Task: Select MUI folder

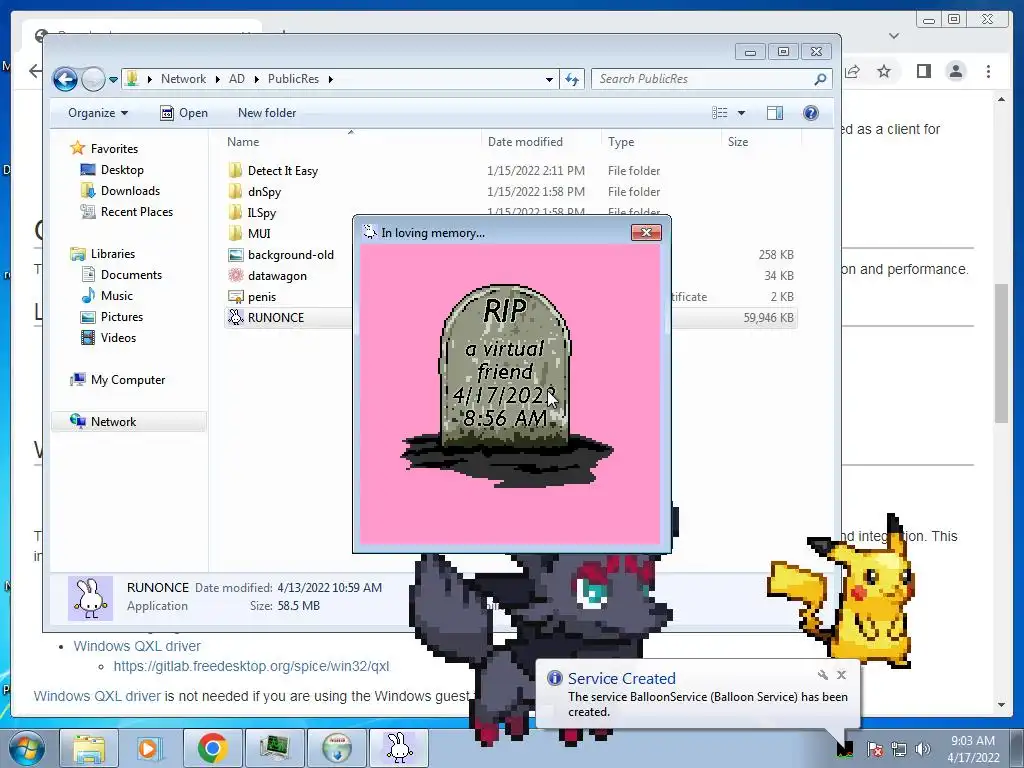Action: click(x=259, y=233)
